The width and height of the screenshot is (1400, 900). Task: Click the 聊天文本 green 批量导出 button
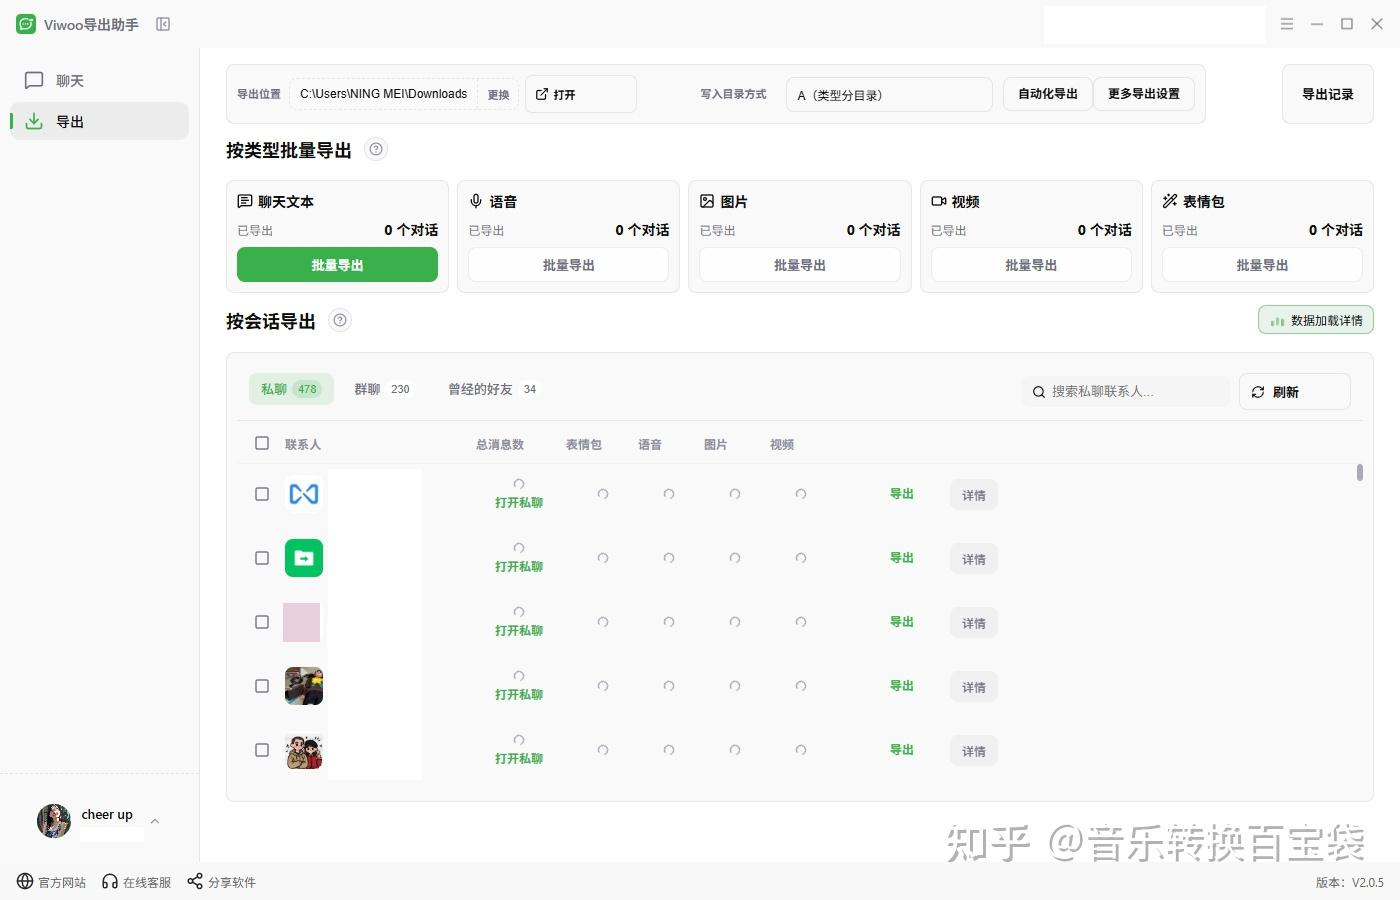[337, 265]
